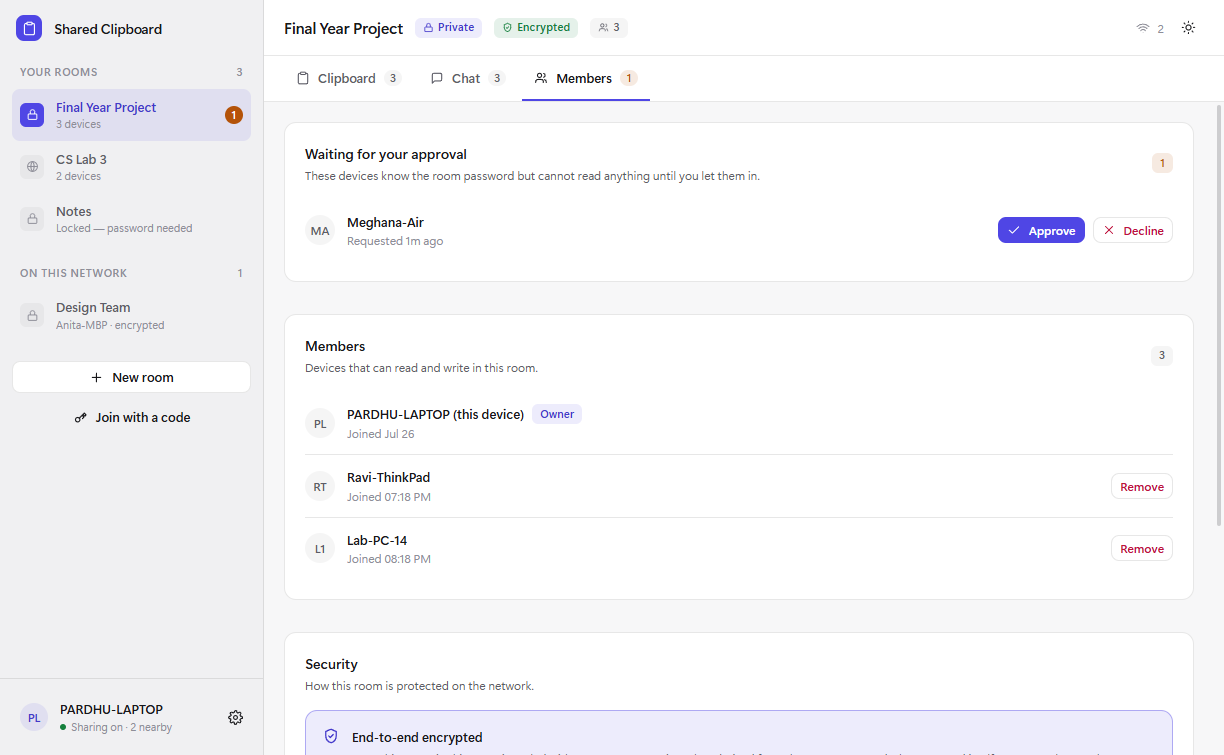
Task: Switch to the Chat tab
Action: [467, 78]
